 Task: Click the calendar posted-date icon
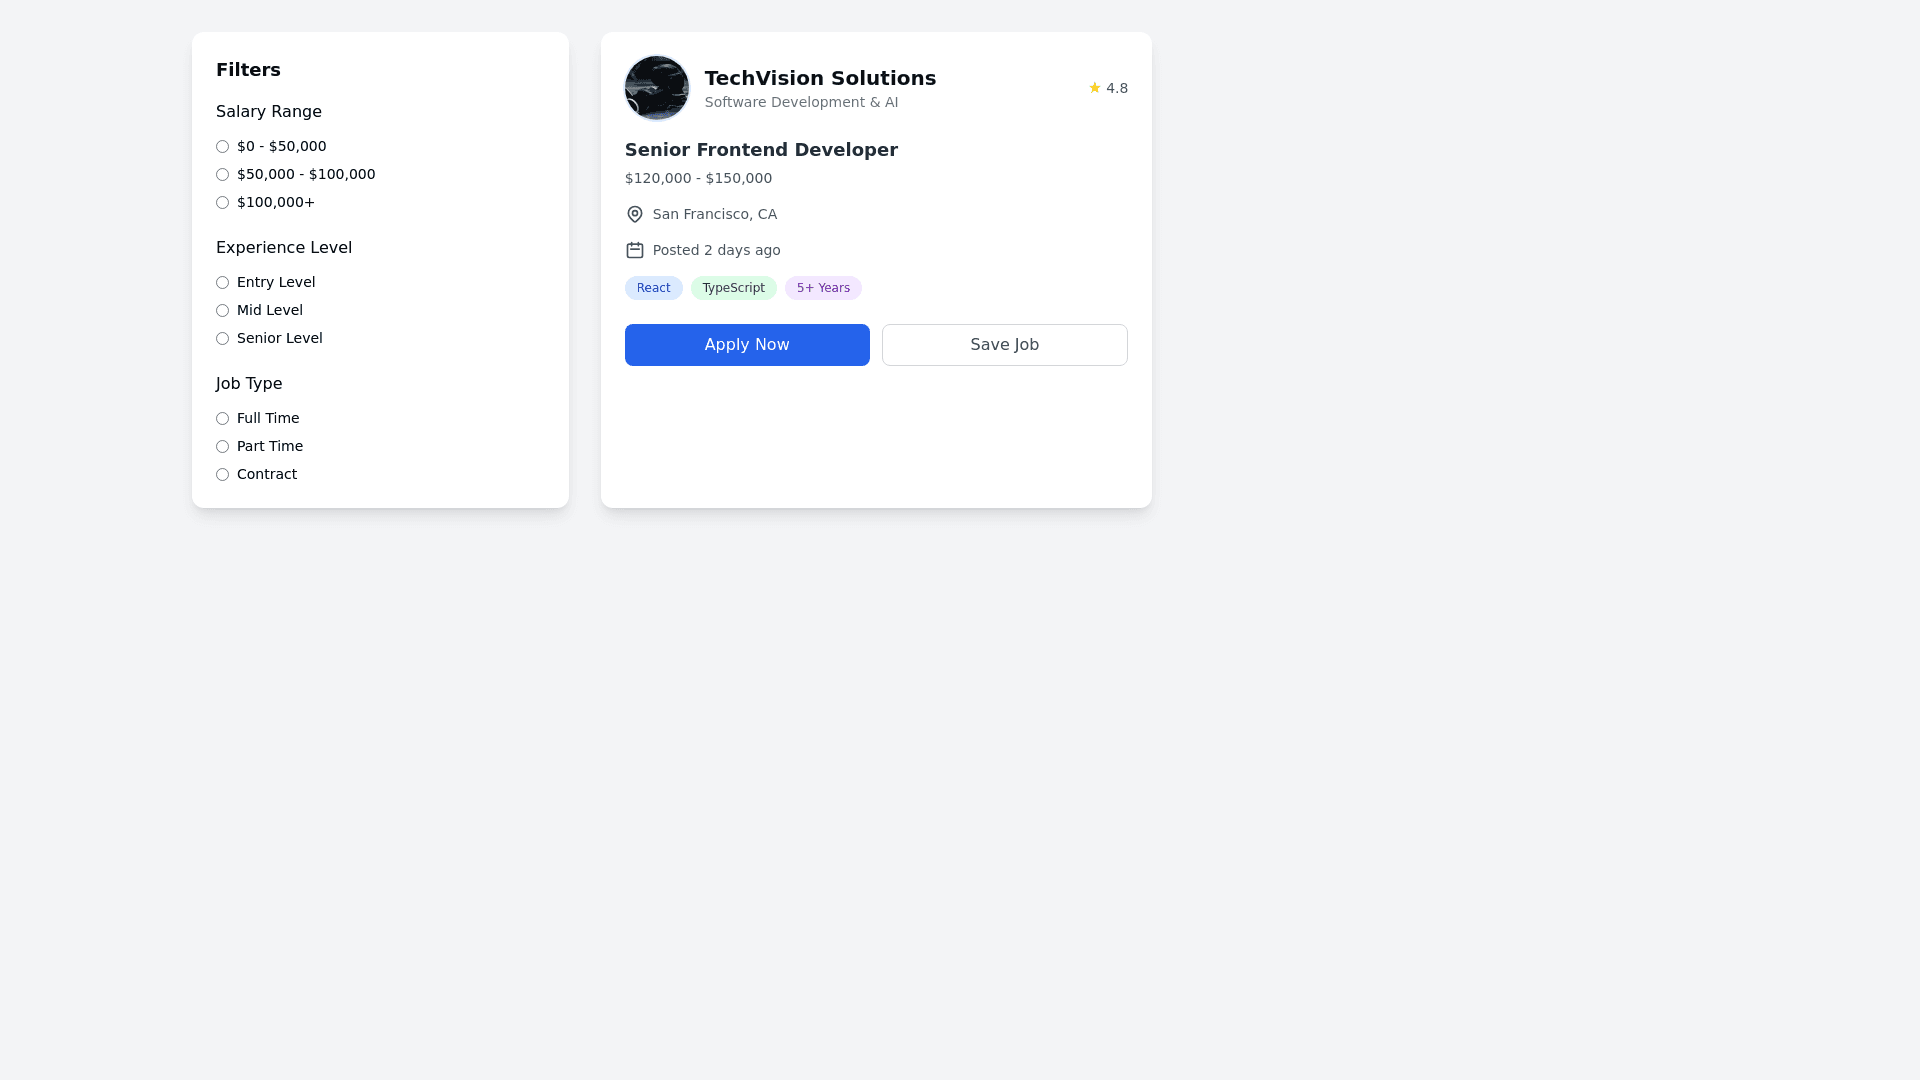click(x=634, y=250)
